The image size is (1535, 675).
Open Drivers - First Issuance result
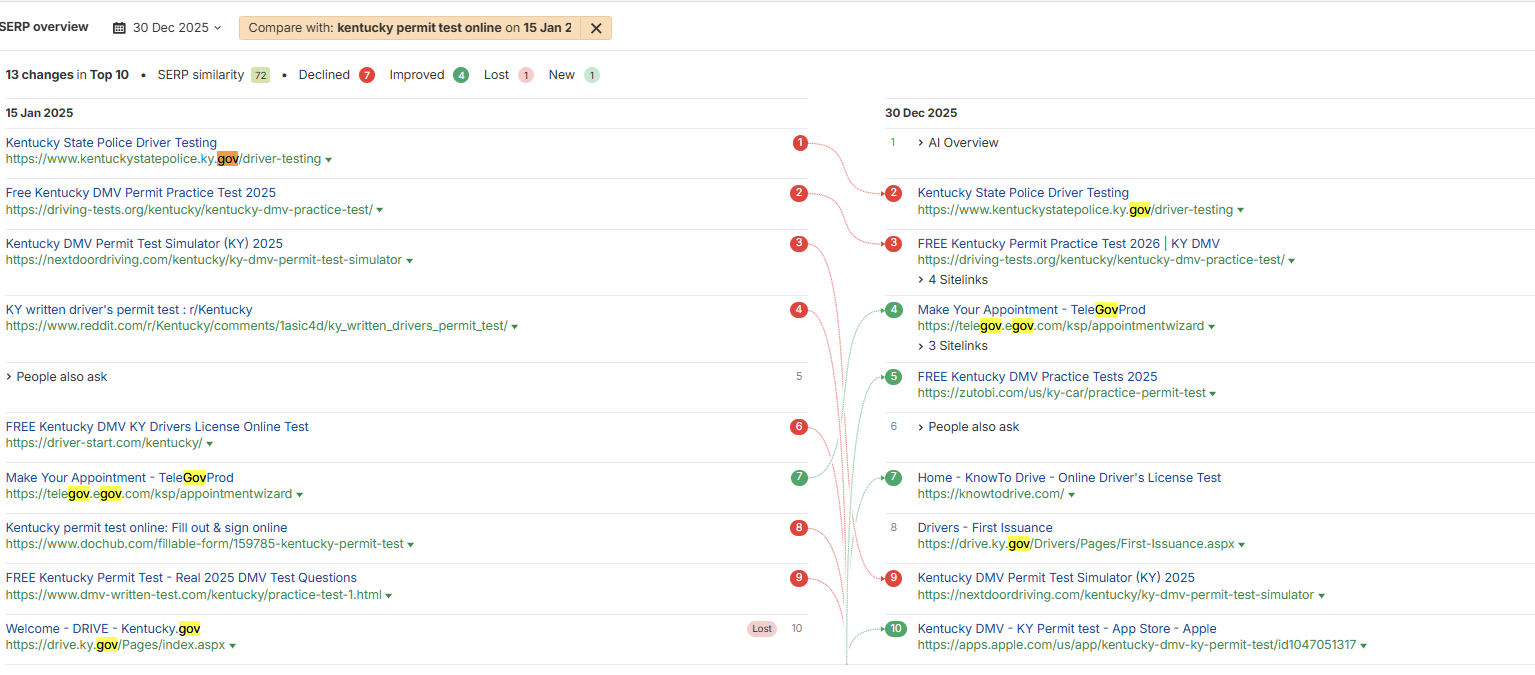point(985,528)
